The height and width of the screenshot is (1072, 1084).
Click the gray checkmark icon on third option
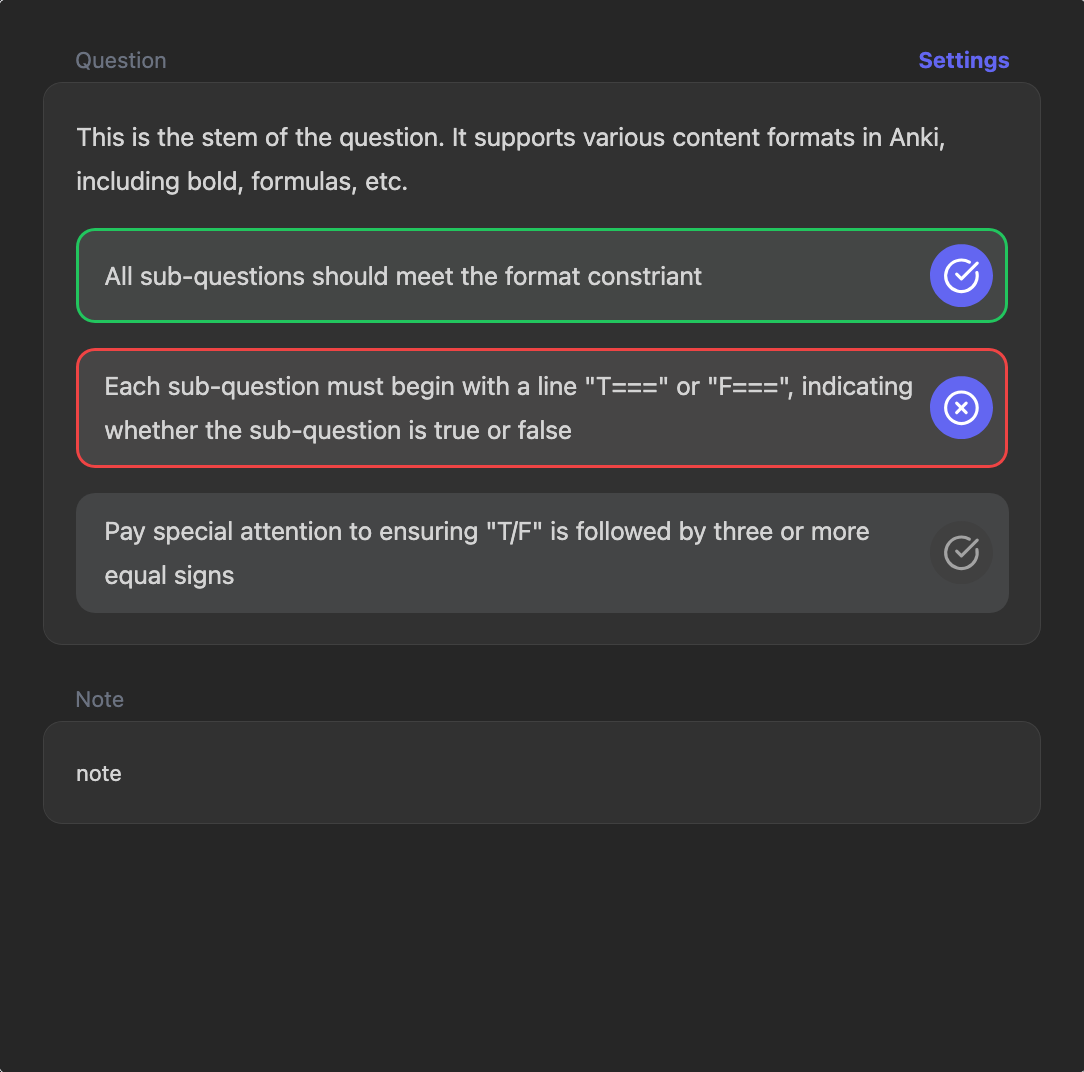tap(960, 552)
